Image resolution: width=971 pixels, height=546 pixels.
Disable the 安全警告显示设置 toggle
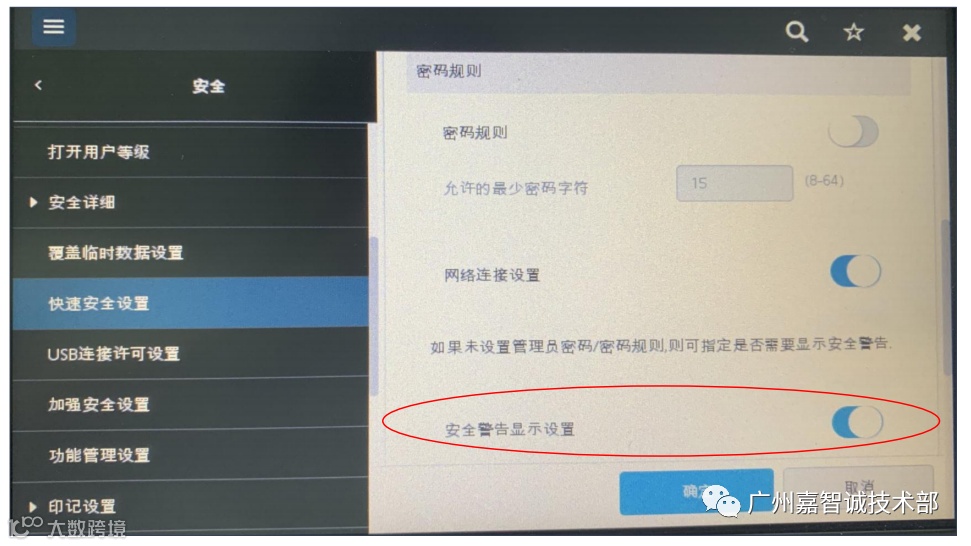pos(857,422)
